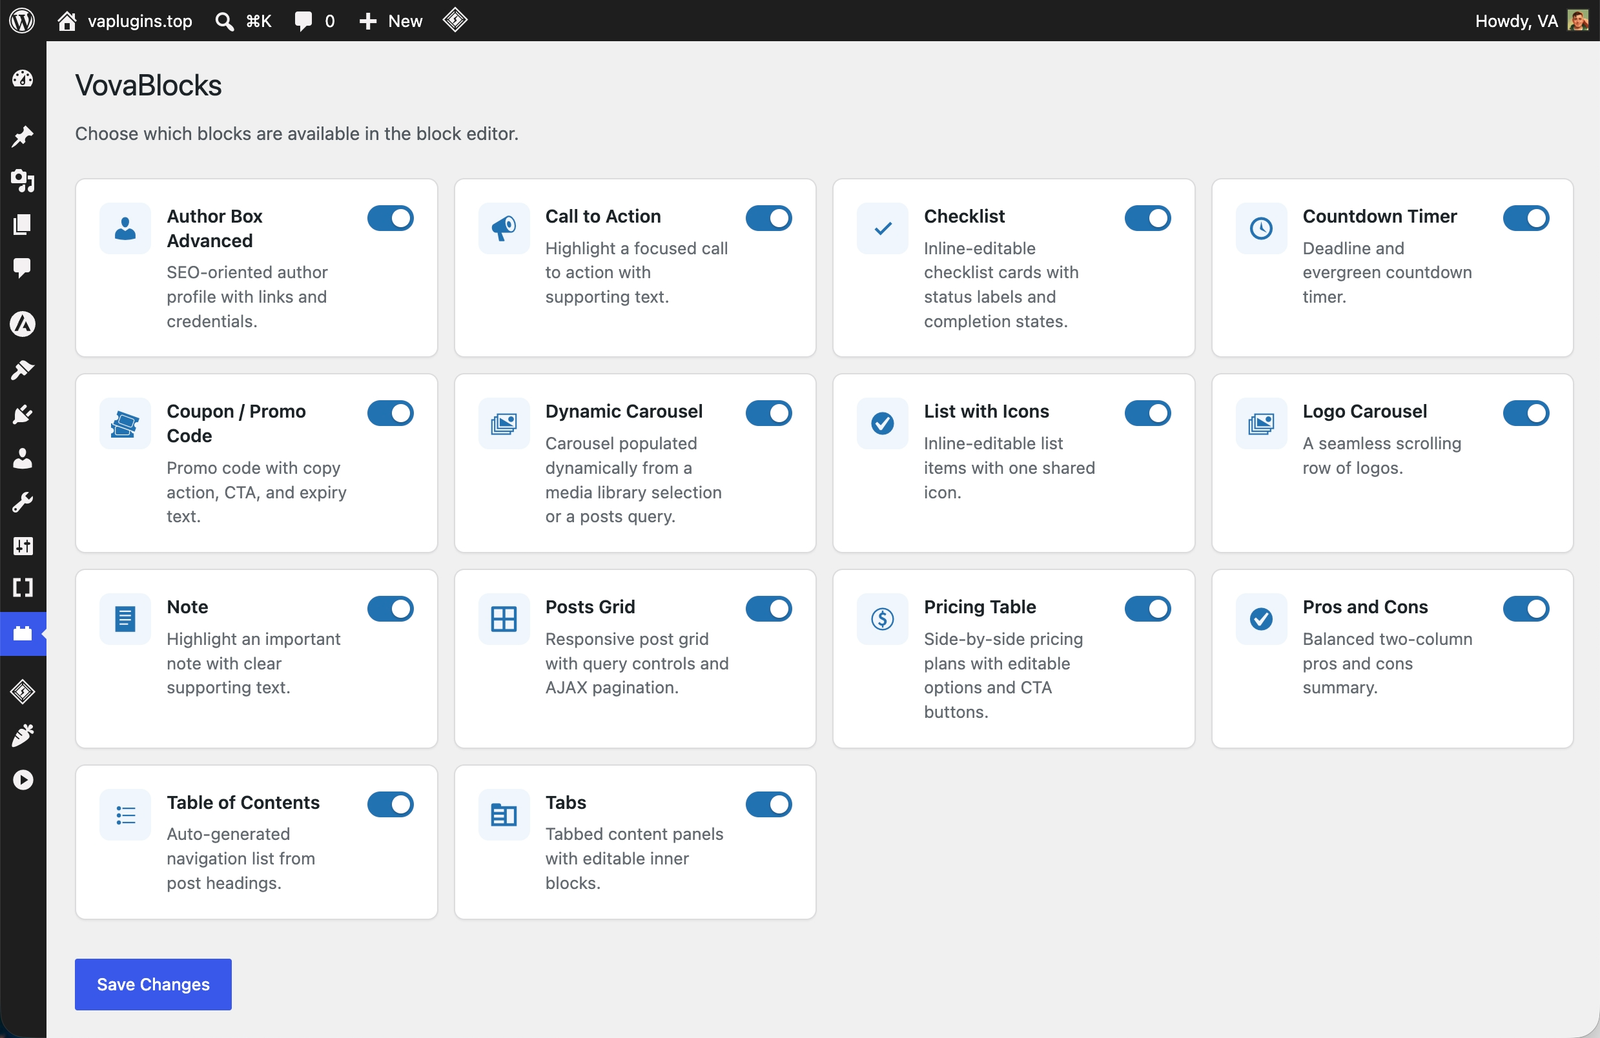
Task: Click the Pricing Table dollar icon
Action: (x=883, y=619)
